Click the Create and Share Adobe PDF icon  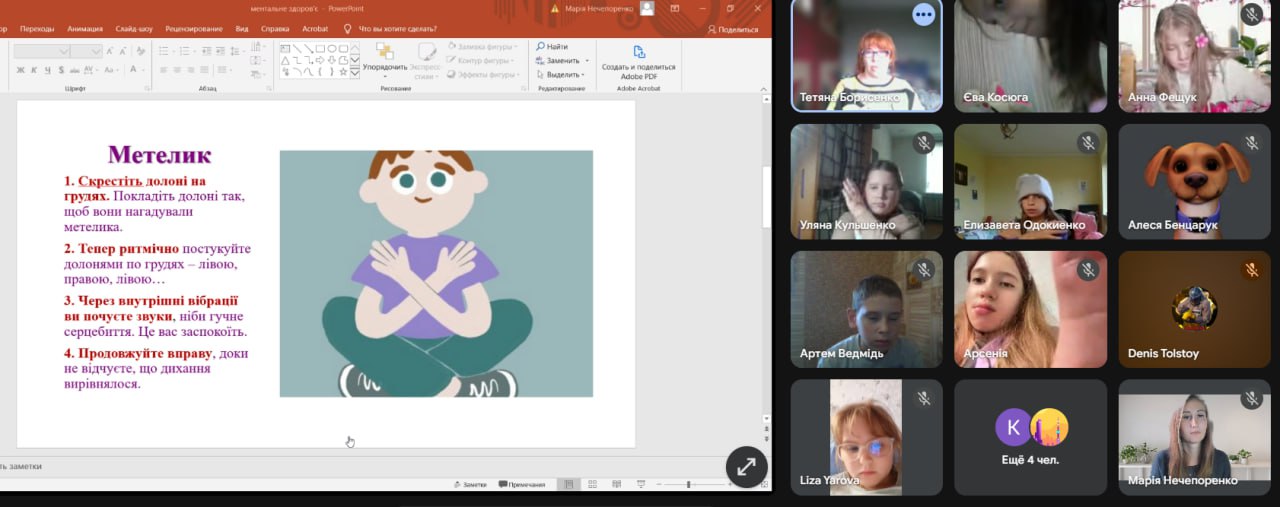(638, 53)
